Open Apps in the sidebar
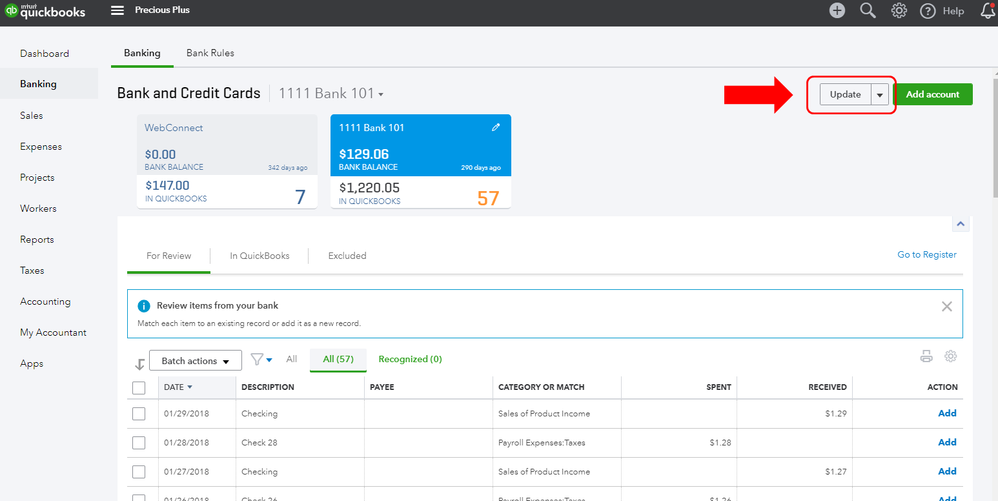Image resolution: width=998 pixels, height=501 pixels. [31, 363]
